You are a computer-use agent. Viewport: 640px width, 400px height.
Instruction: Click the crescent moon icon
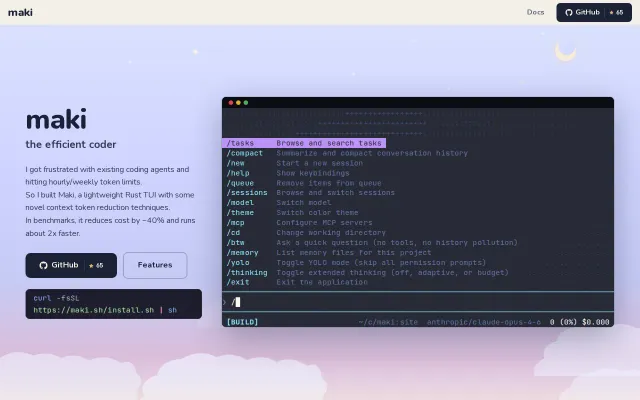click(566, 52)
